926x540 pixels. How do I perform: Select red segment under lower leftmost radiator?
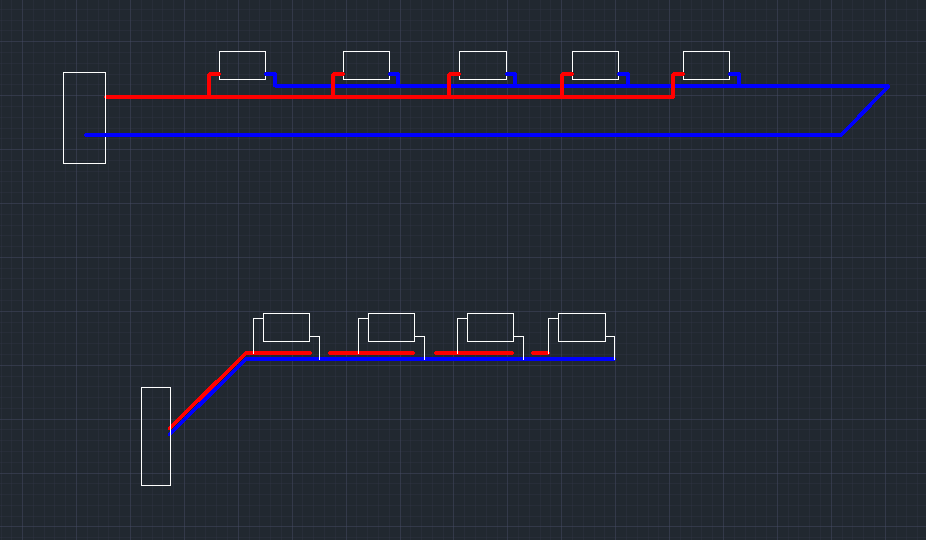click(x=280, y=353)
